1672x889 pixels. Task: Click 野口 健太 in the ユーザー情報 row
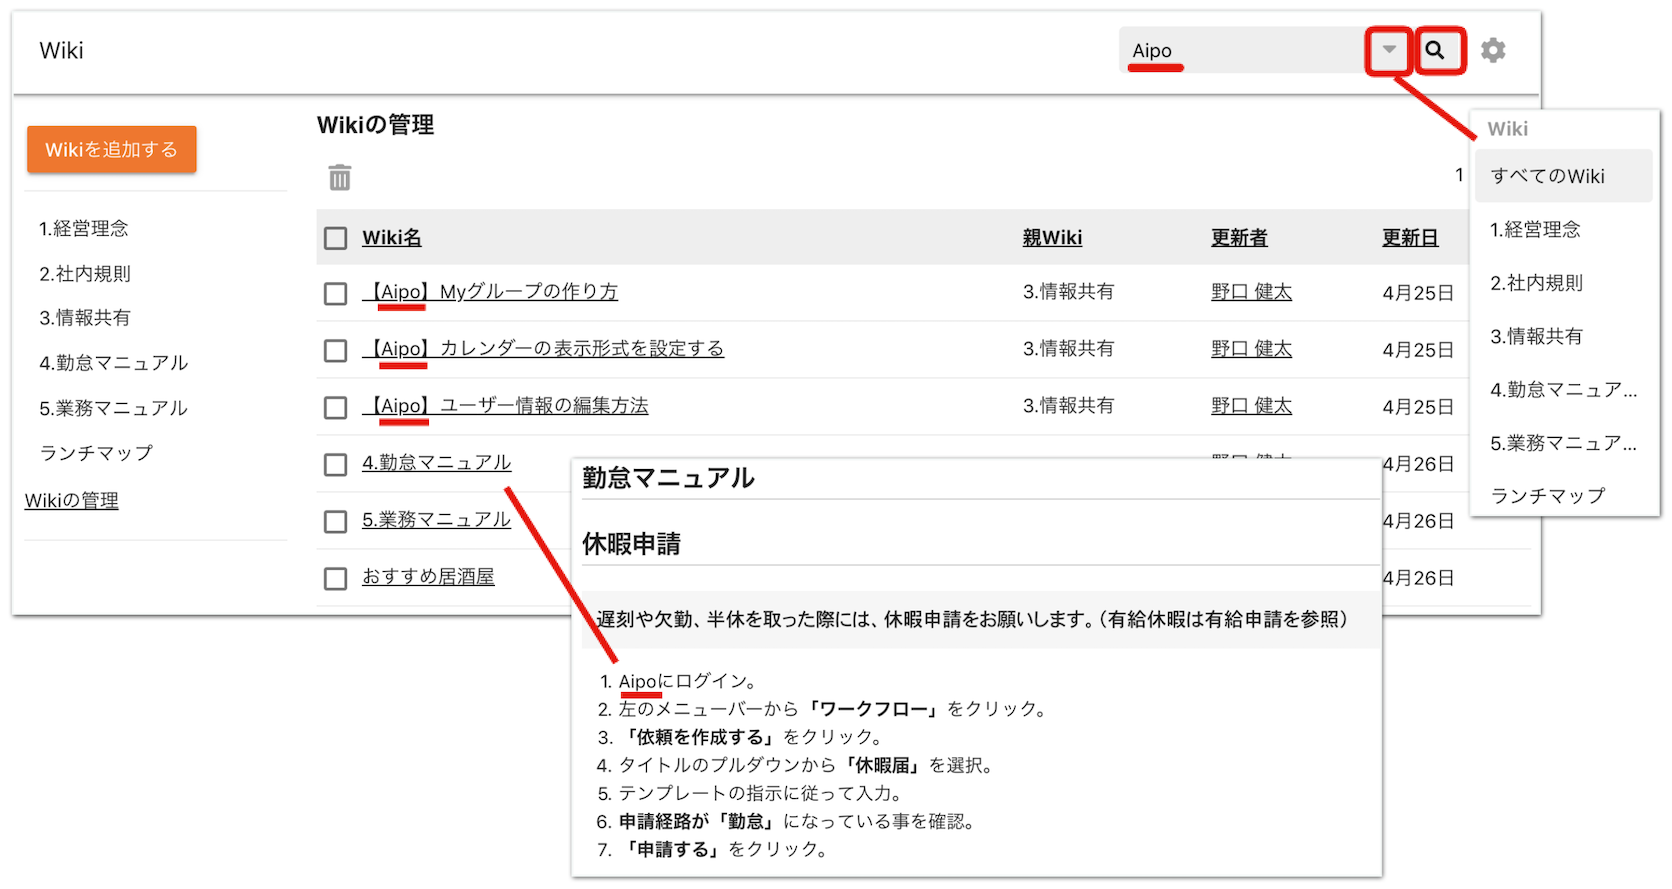1251,405
